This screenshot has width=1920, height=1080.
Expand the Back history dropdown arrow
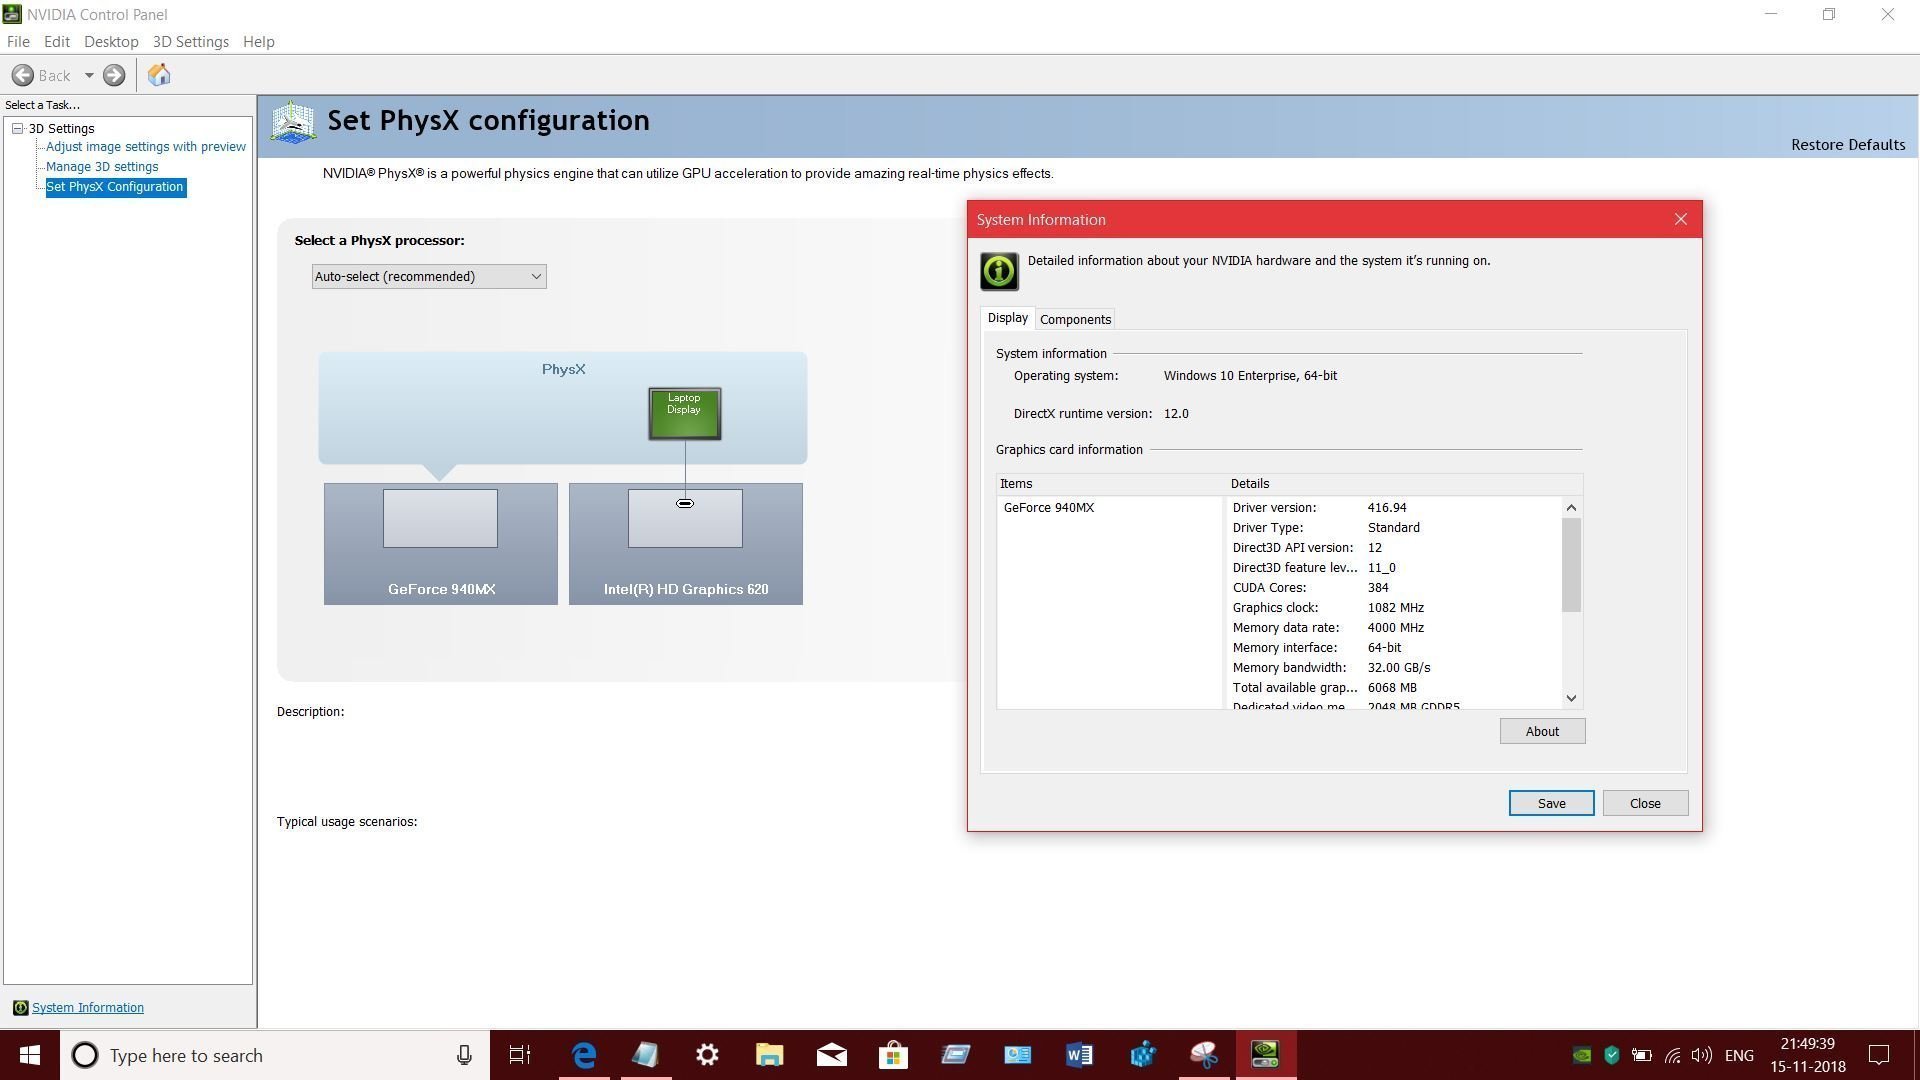point(88,75)
